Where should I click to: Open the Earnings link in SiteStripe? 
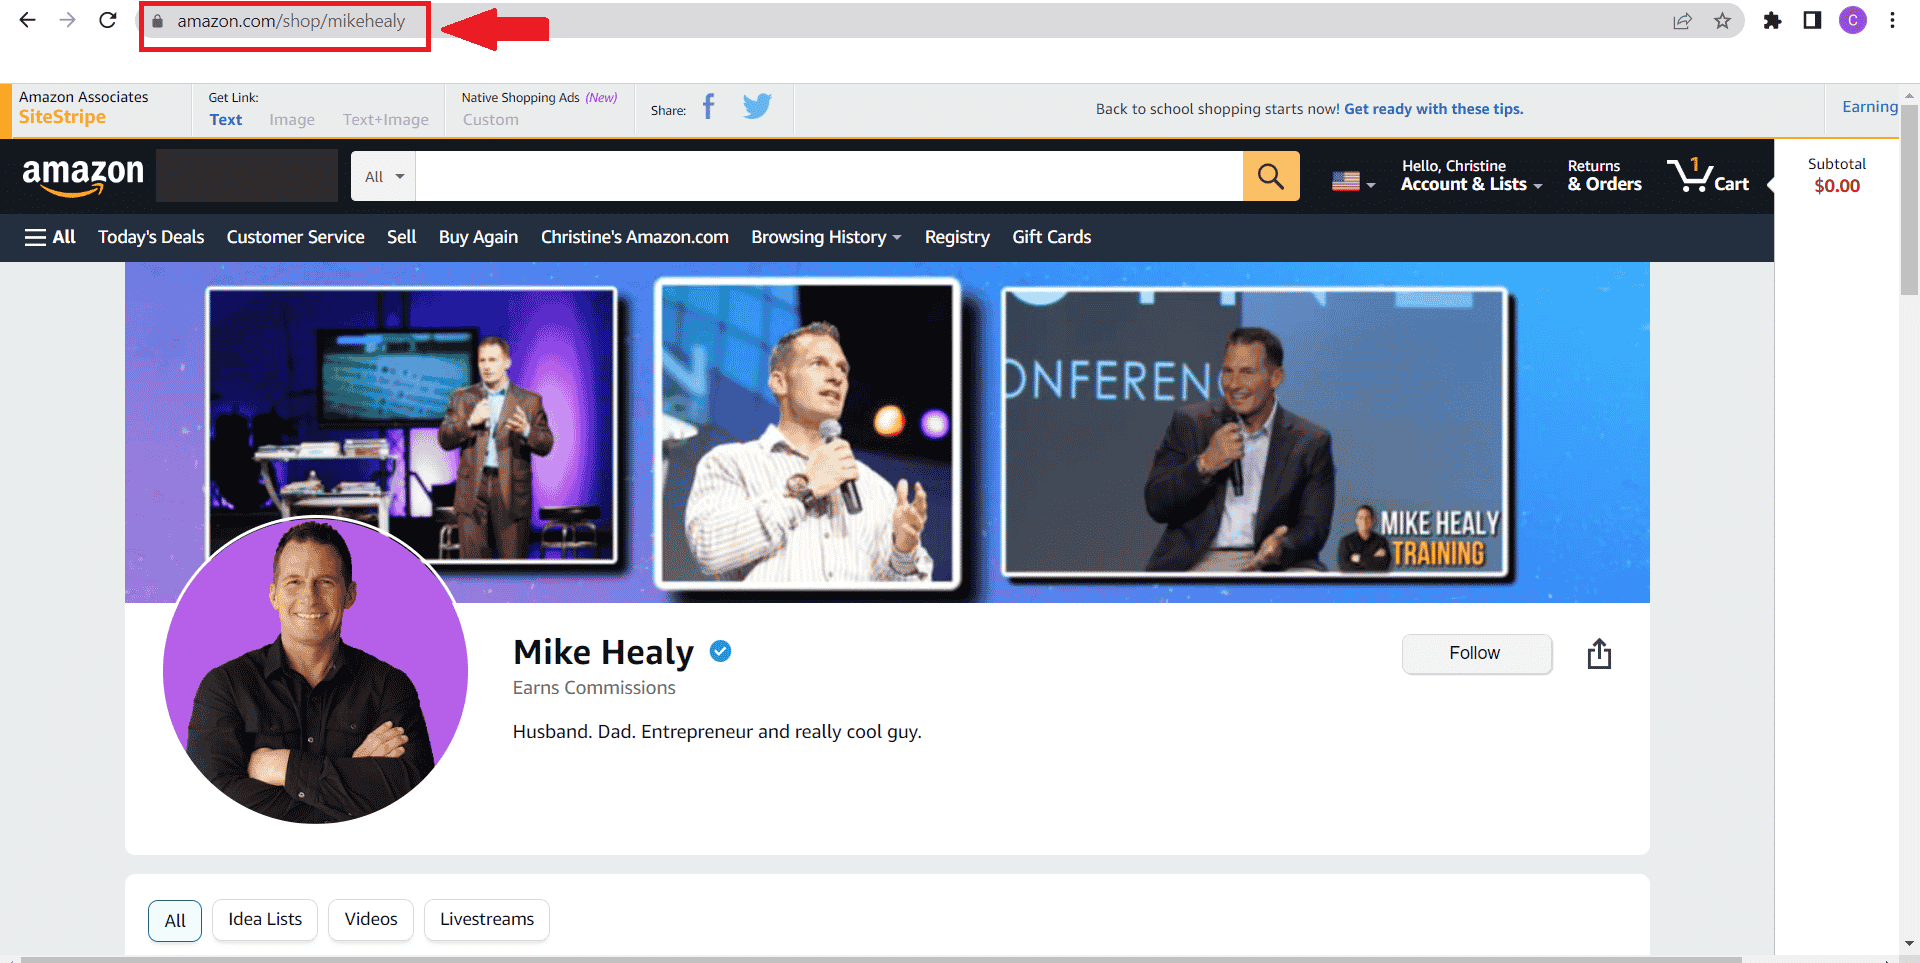(x=1870, y=107)
